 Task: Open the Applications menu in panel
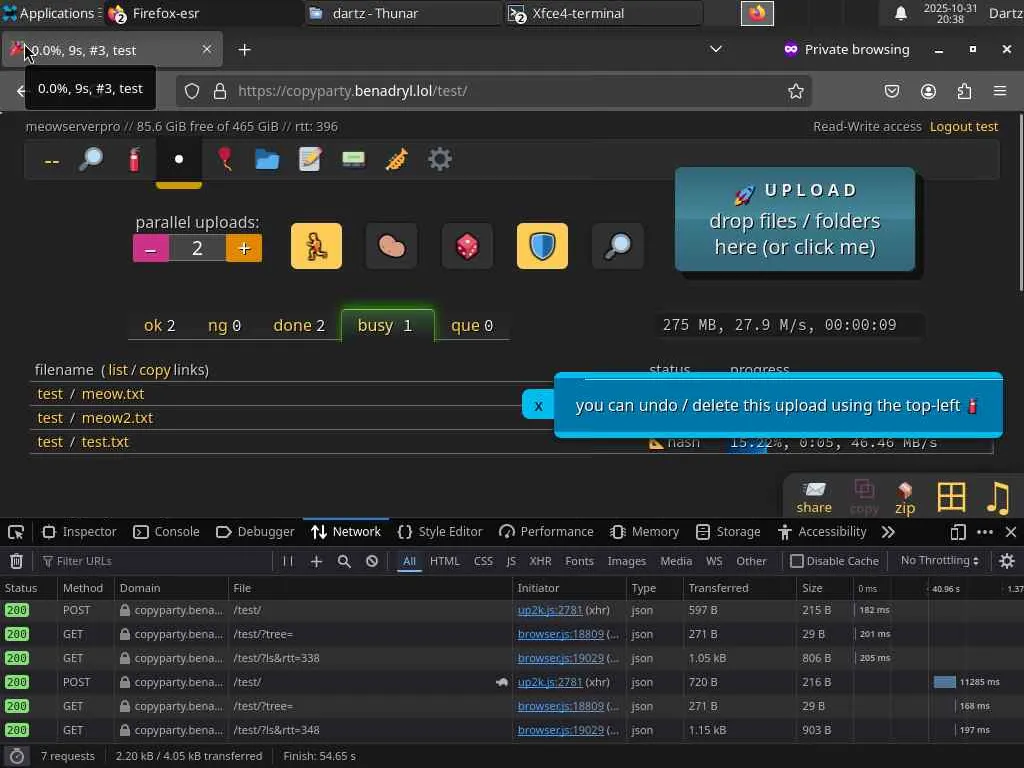(x=50, y=13)
